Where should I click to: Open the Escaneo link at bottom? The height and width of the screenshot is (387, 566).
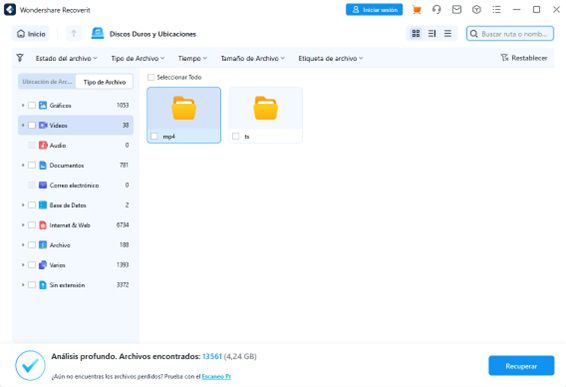pyautogui.click(x=216, y=377)
